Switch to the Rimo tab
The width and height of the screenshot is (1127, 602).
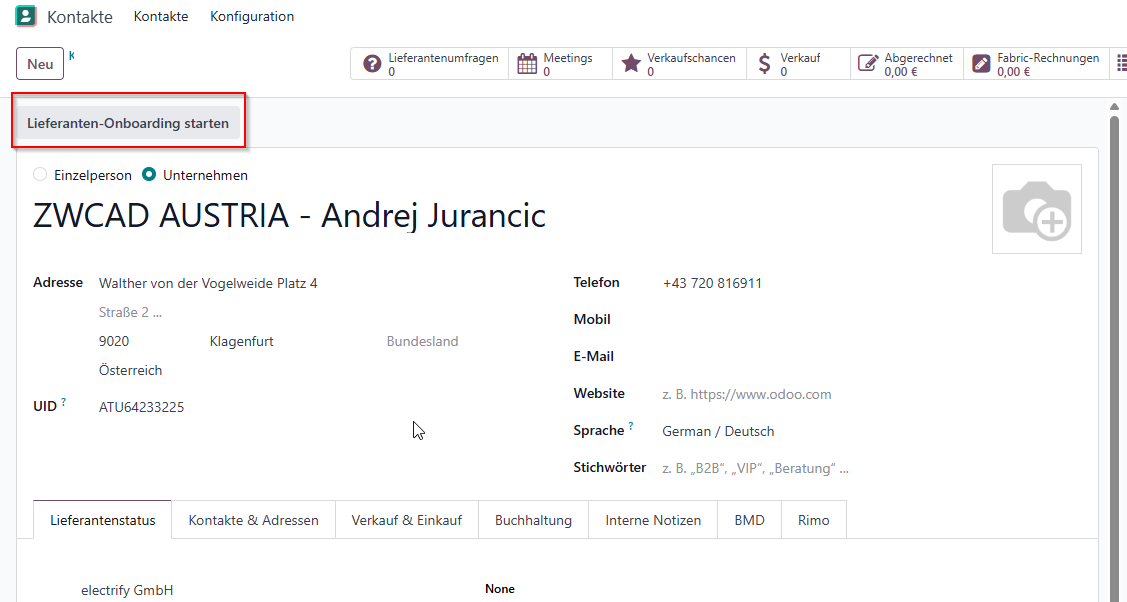[x=814, y=520]
